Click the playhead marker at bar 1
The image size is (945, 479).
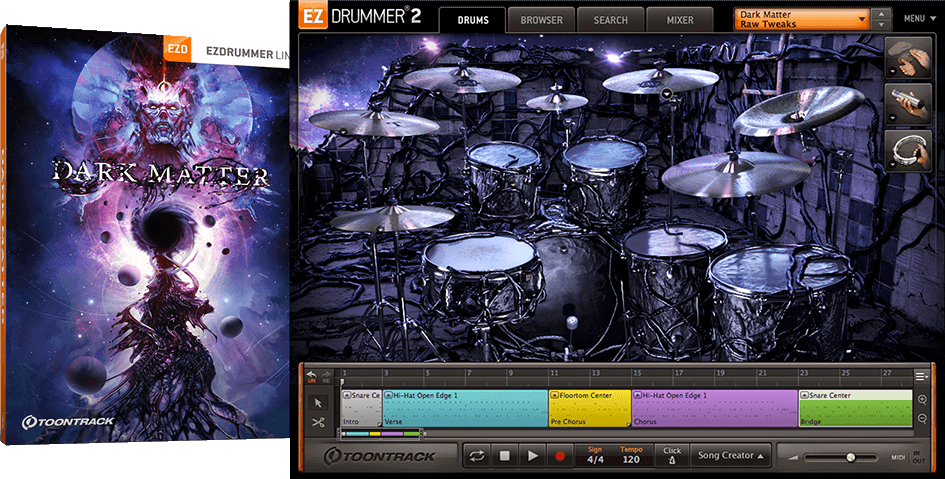tap(342, 382)
